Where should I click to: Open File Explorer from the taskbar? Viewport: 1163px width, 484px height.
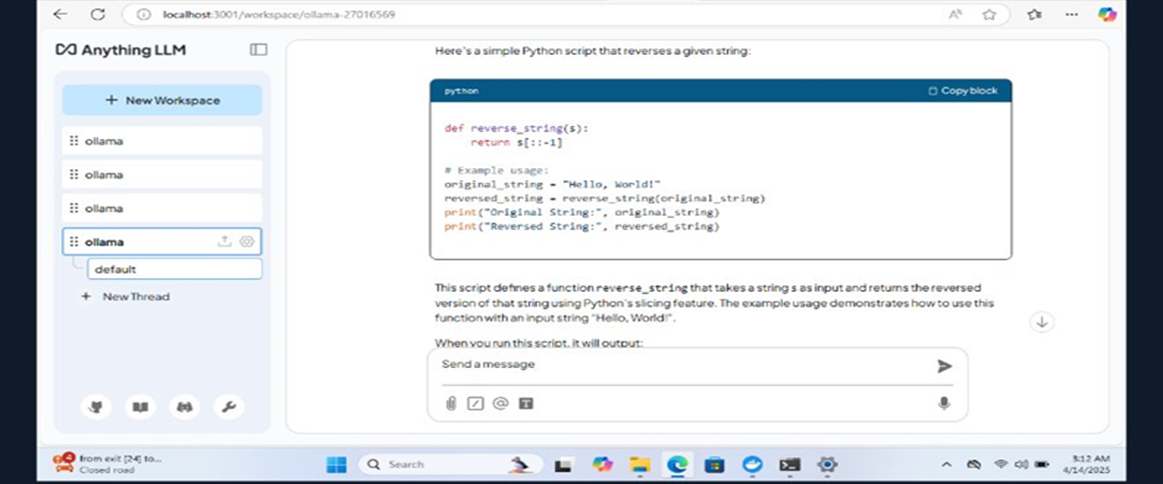click(639, 465)
